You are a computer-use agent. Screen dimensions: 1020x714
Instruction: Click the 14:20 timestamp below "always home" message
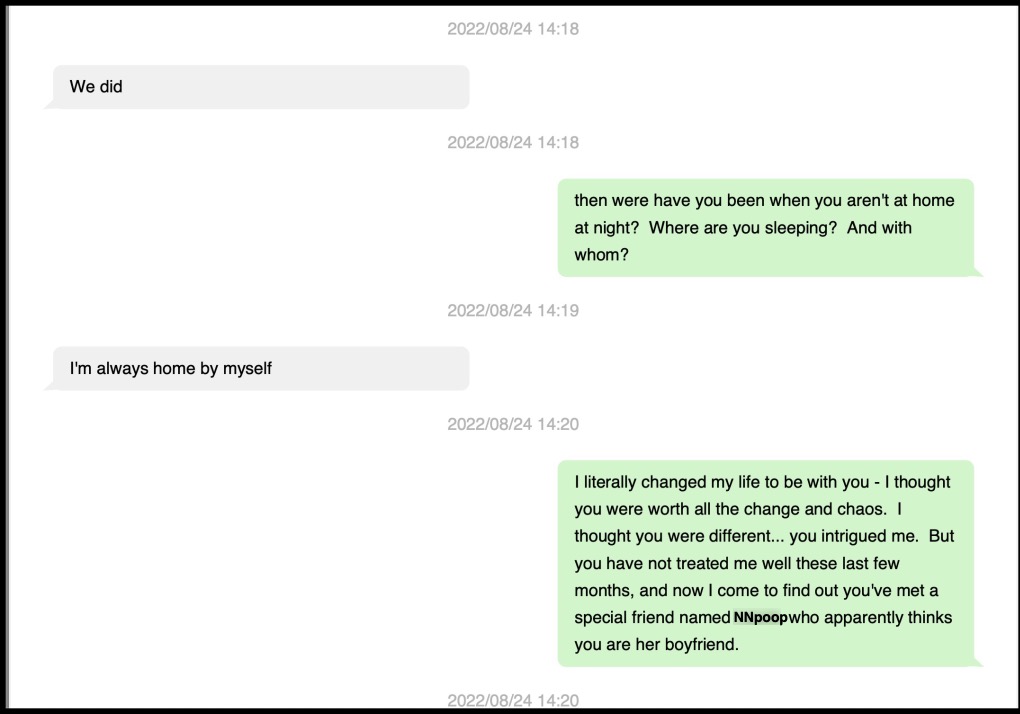coord(512,424)
